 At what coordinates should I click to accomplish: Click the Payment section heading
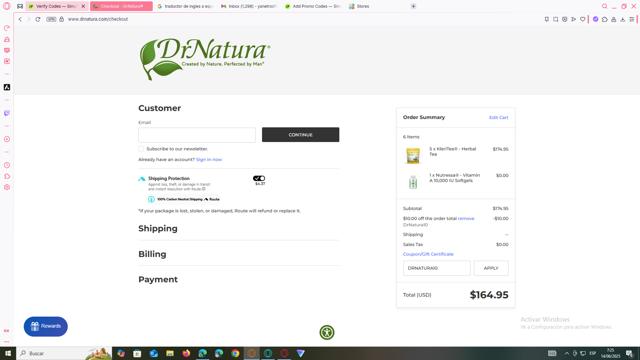point(158,280)
